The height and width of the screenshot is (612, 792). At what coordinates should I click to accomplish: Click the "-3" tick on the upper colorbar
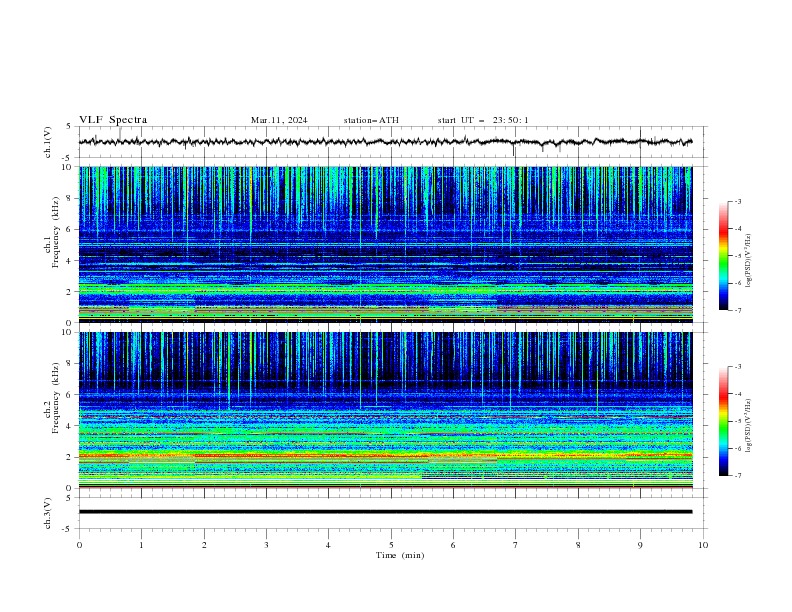click(737, 201)
